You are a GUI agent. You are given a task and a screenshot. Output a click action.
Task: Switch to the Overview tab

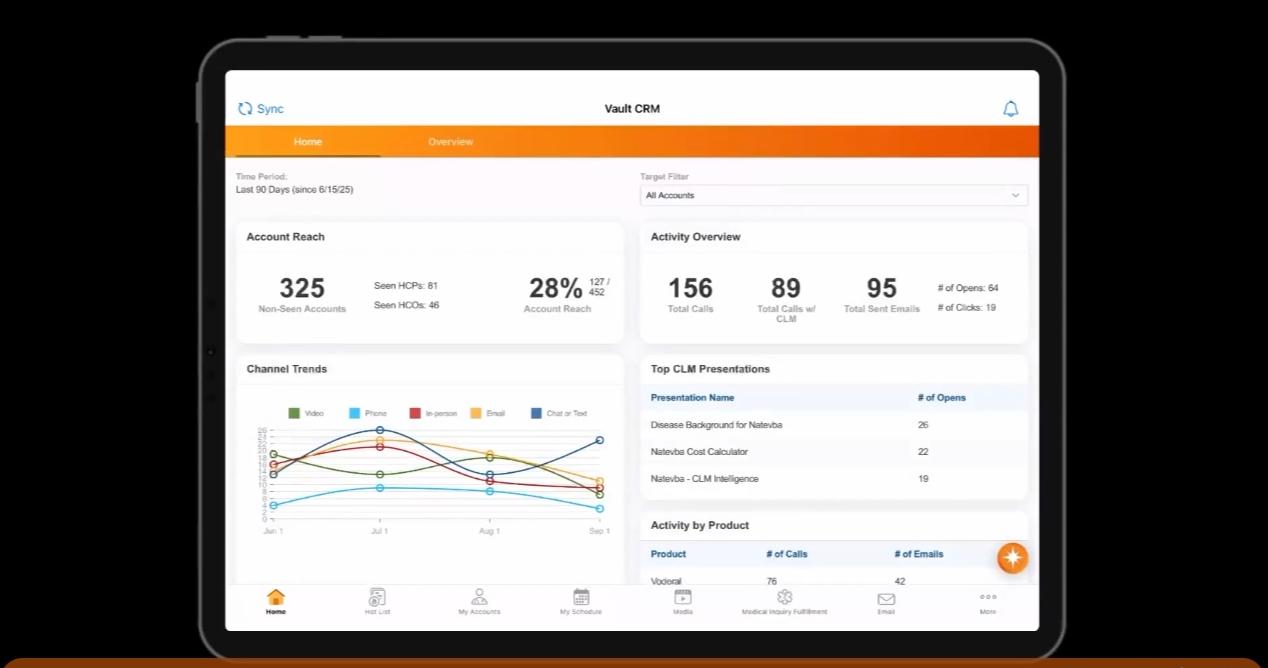[450, 142]
